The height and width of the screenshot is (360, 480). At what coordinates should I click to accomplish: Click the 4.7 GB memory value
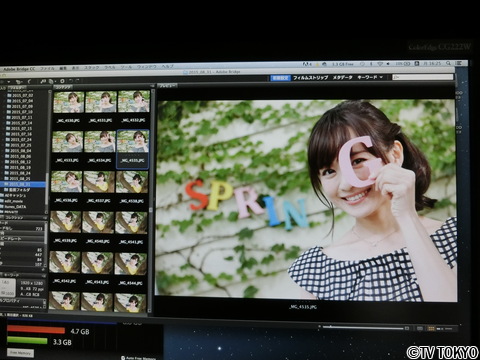(x=80, y=332)
